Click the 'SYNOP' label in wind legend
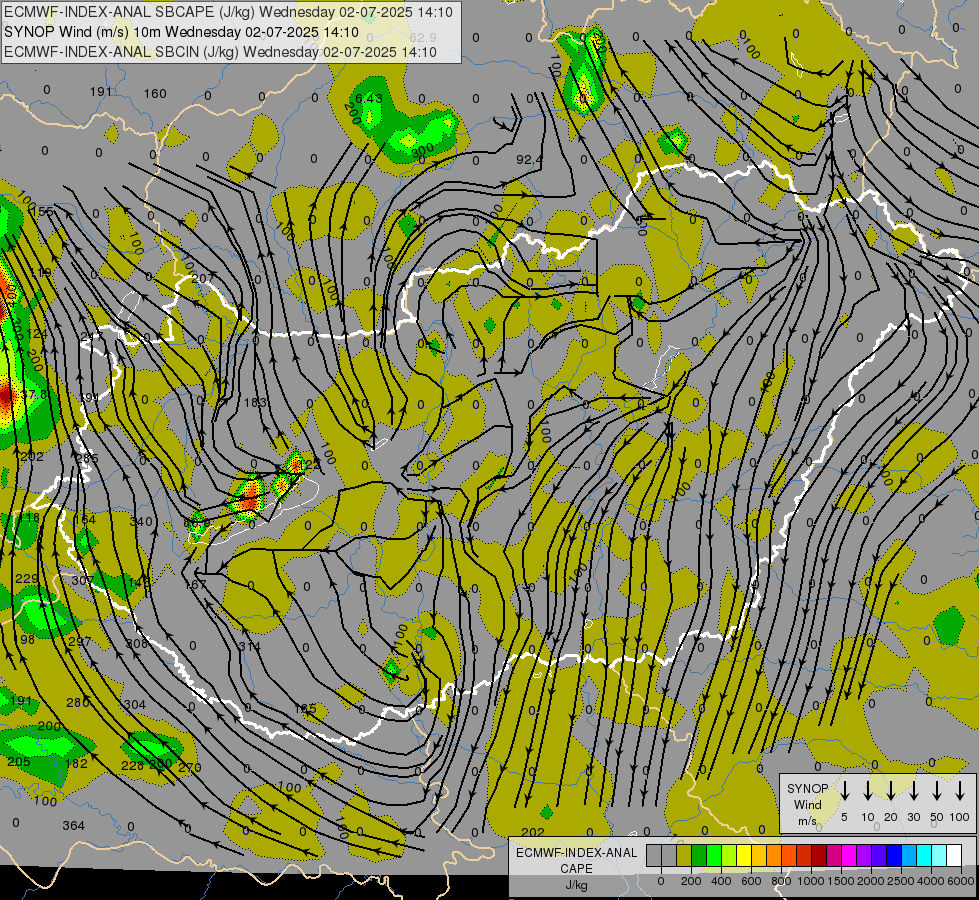 point(807,789)
